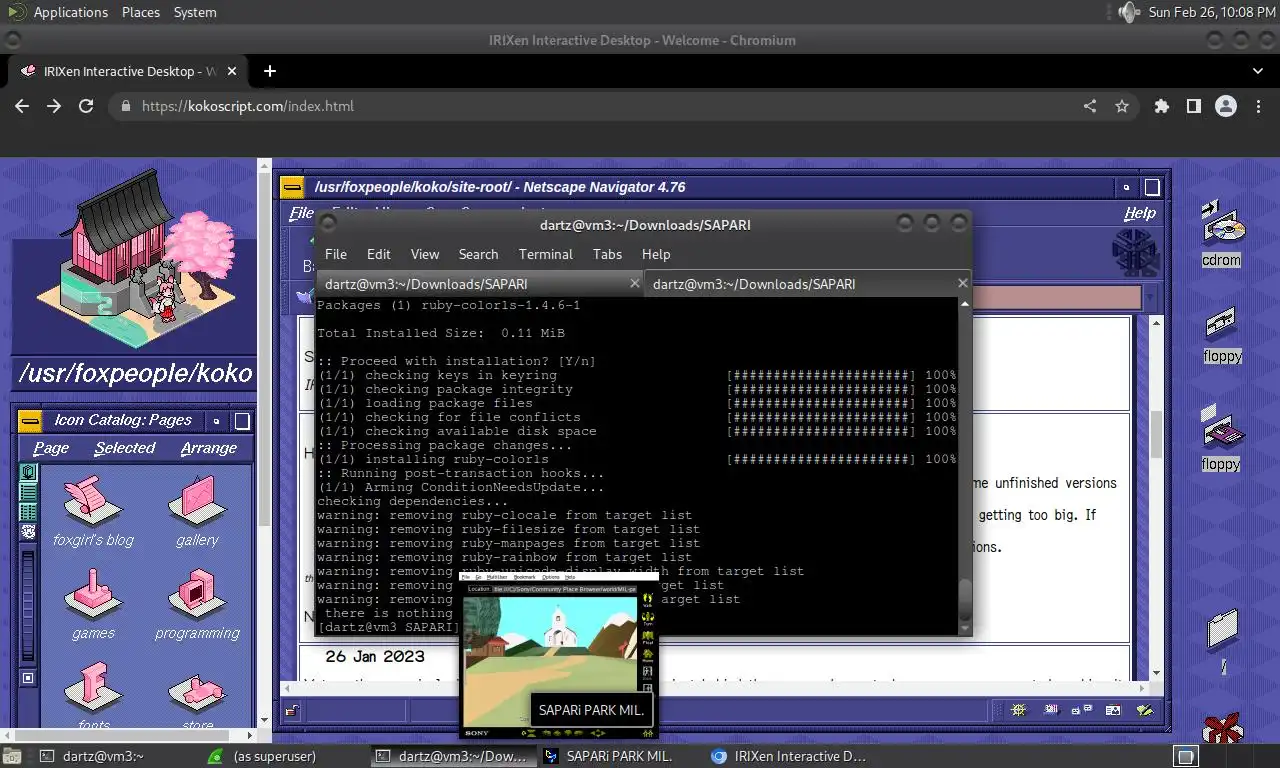Open the foxgirl's blog page icon
This screenshot has height=768, width=1280.
point(92,500)
